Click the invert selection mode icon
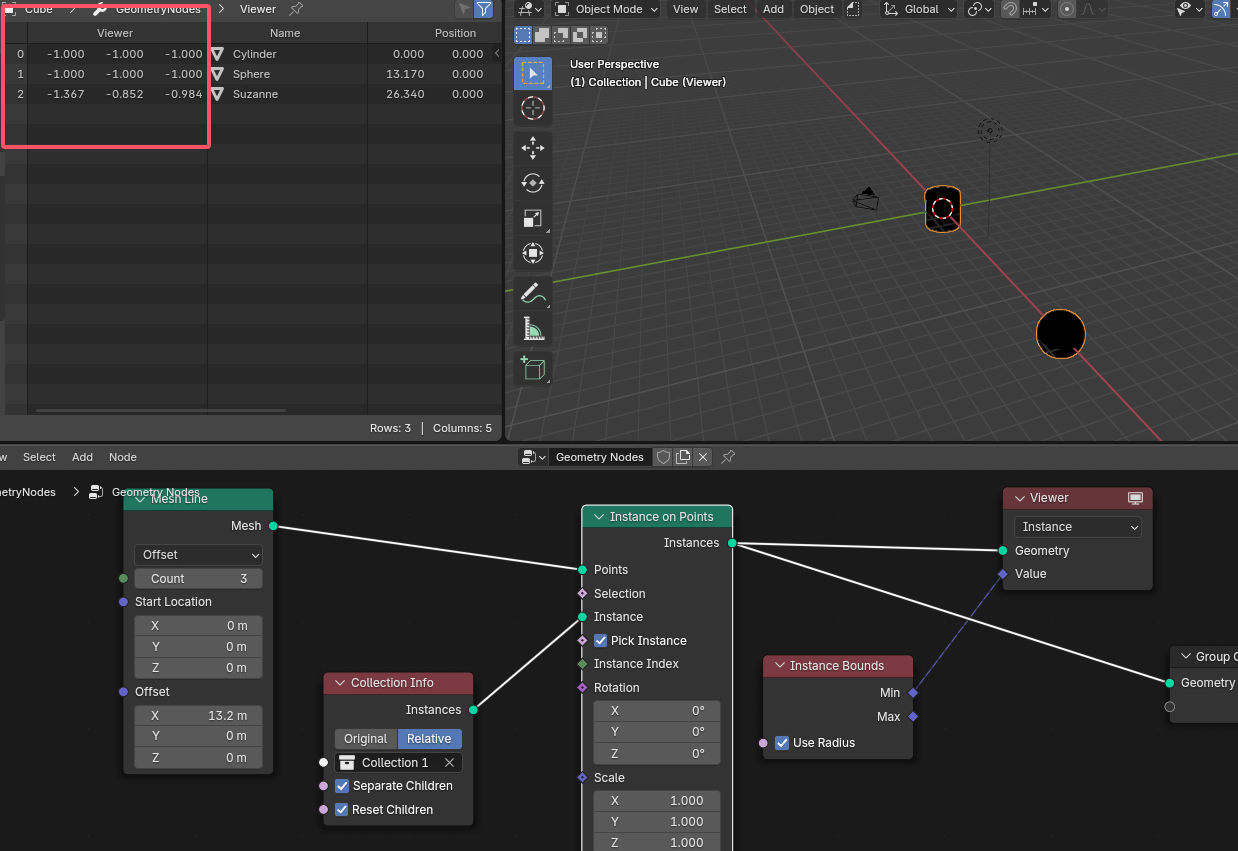 point(580,34)
